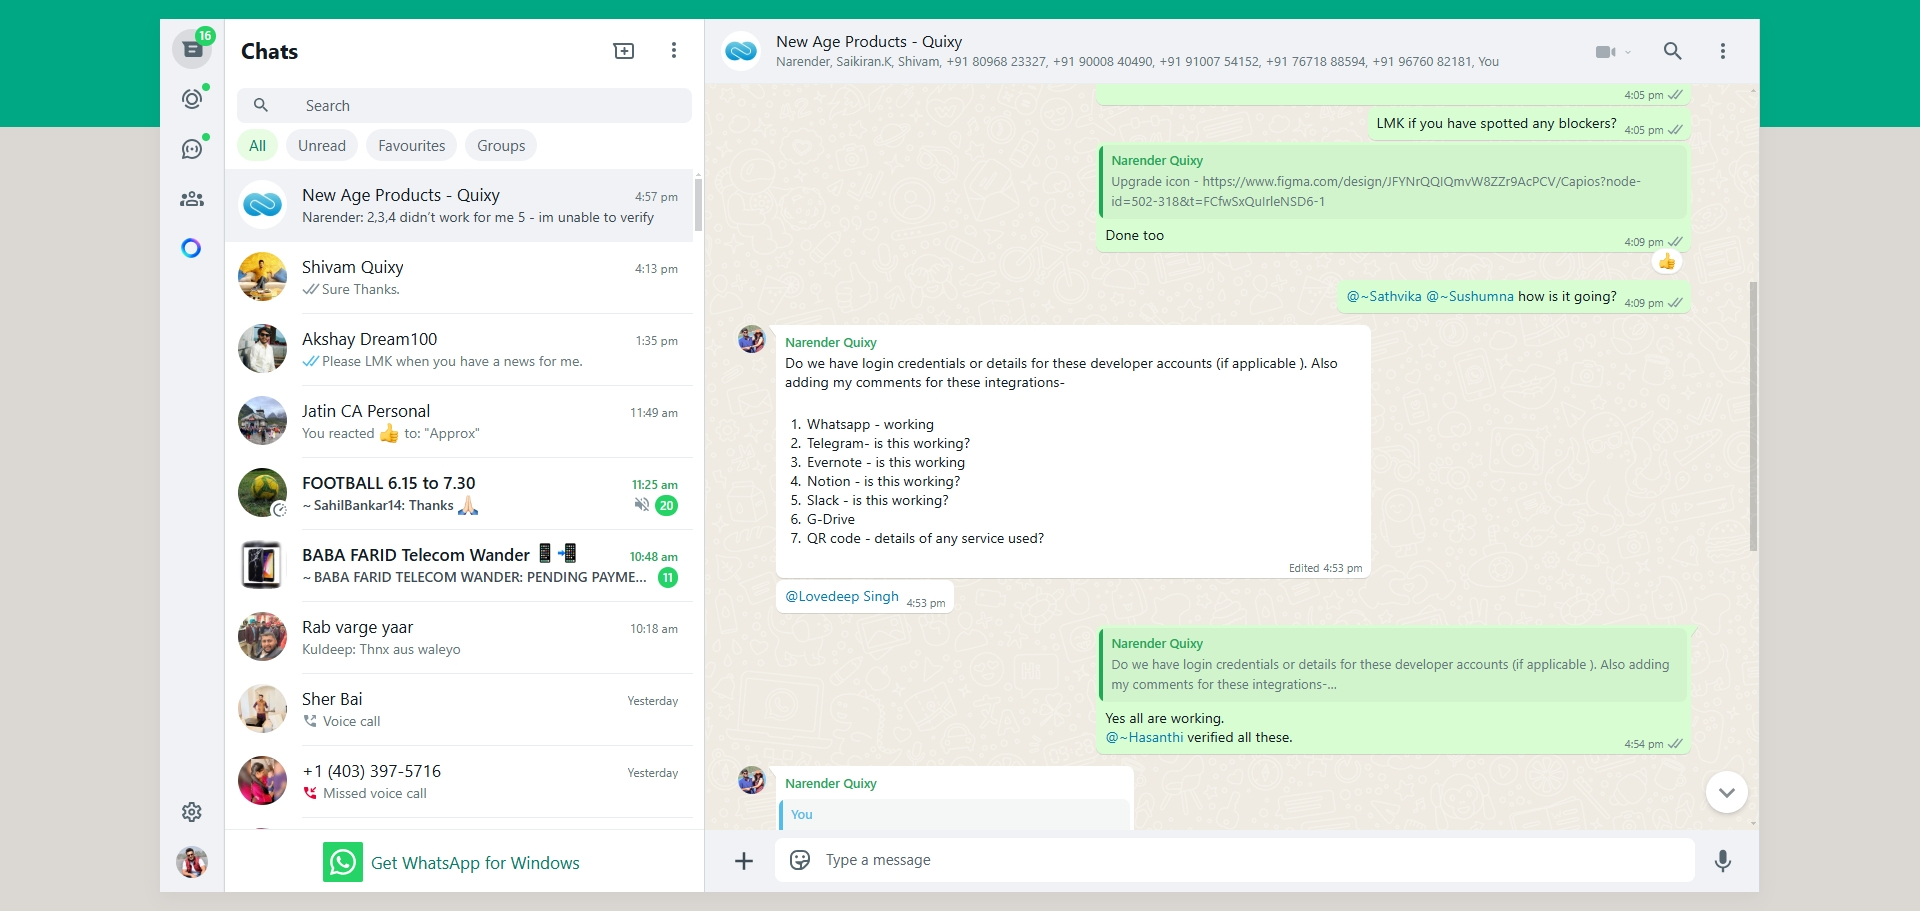
Task: Open the Meta AI circle icon
Action: (191, 248)
